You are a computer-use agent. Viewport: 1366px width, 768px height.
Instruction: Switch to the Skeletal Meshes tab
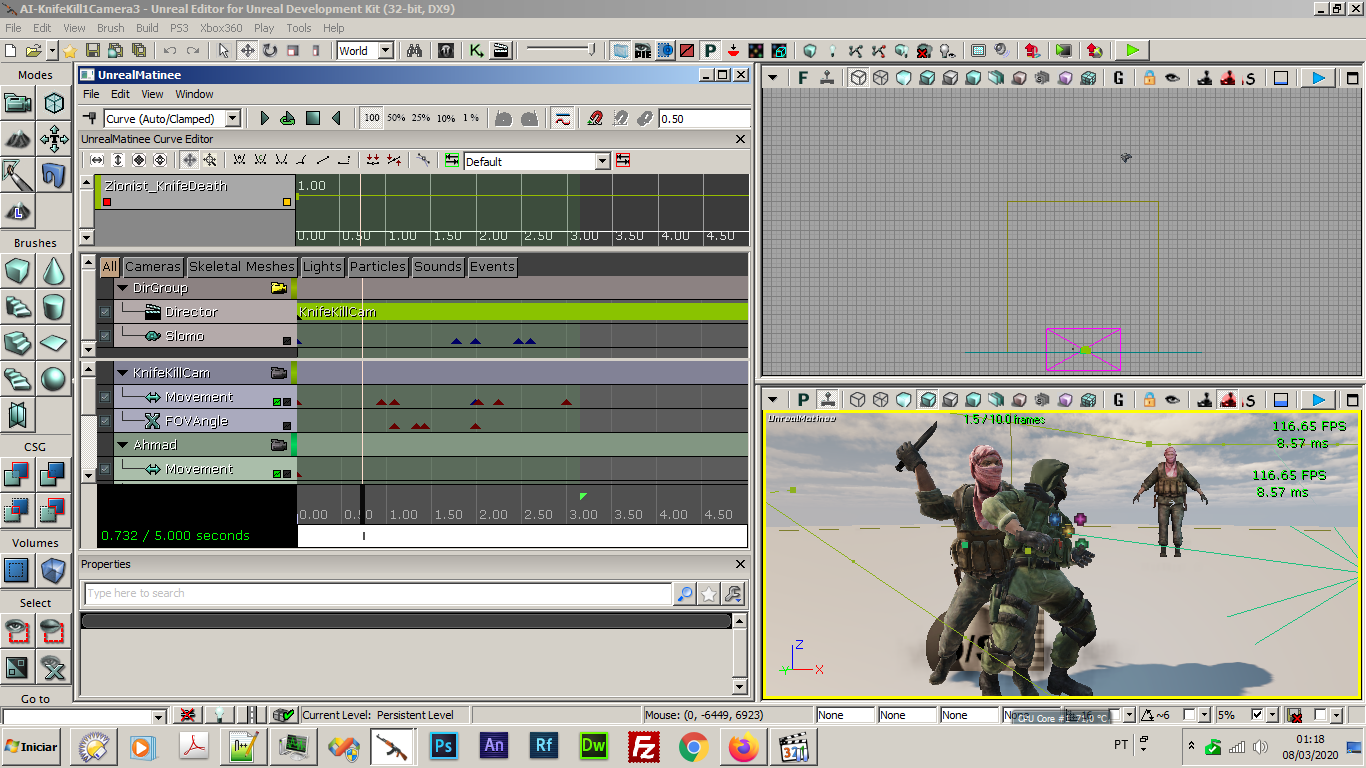point(242,266)
